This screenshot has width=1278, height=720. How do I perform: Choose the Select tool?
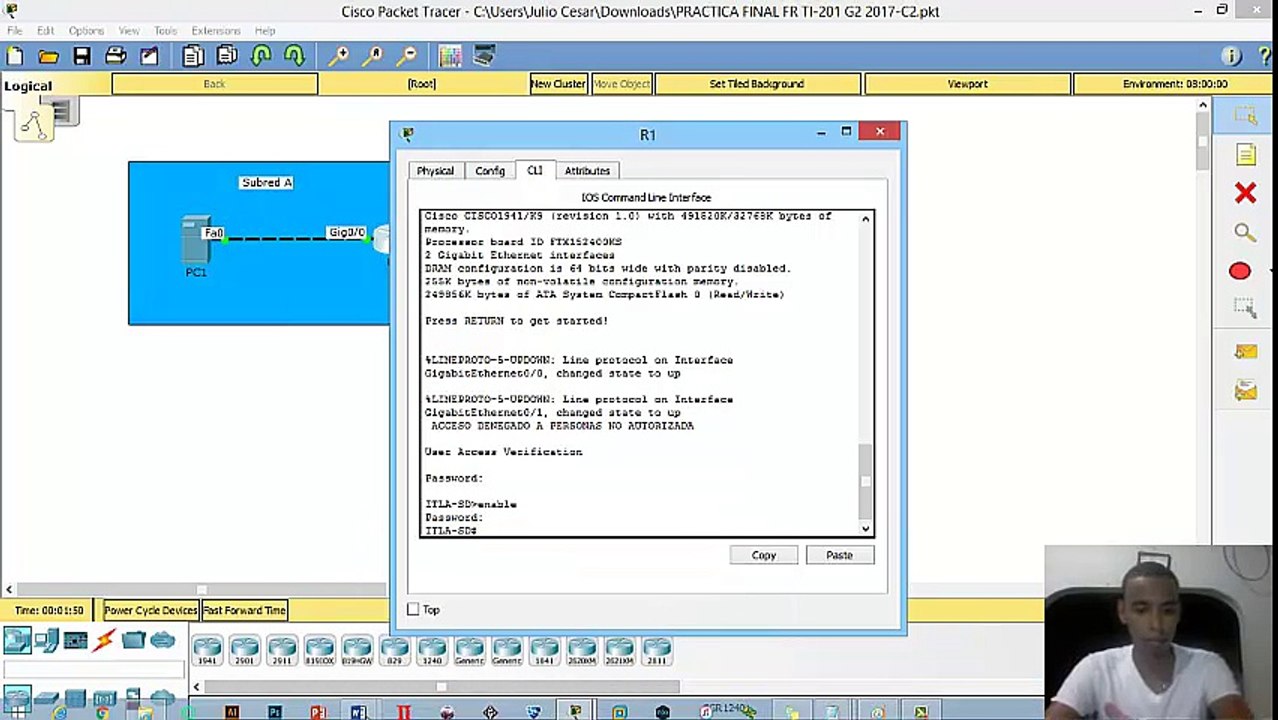[x=1245, y=117]
